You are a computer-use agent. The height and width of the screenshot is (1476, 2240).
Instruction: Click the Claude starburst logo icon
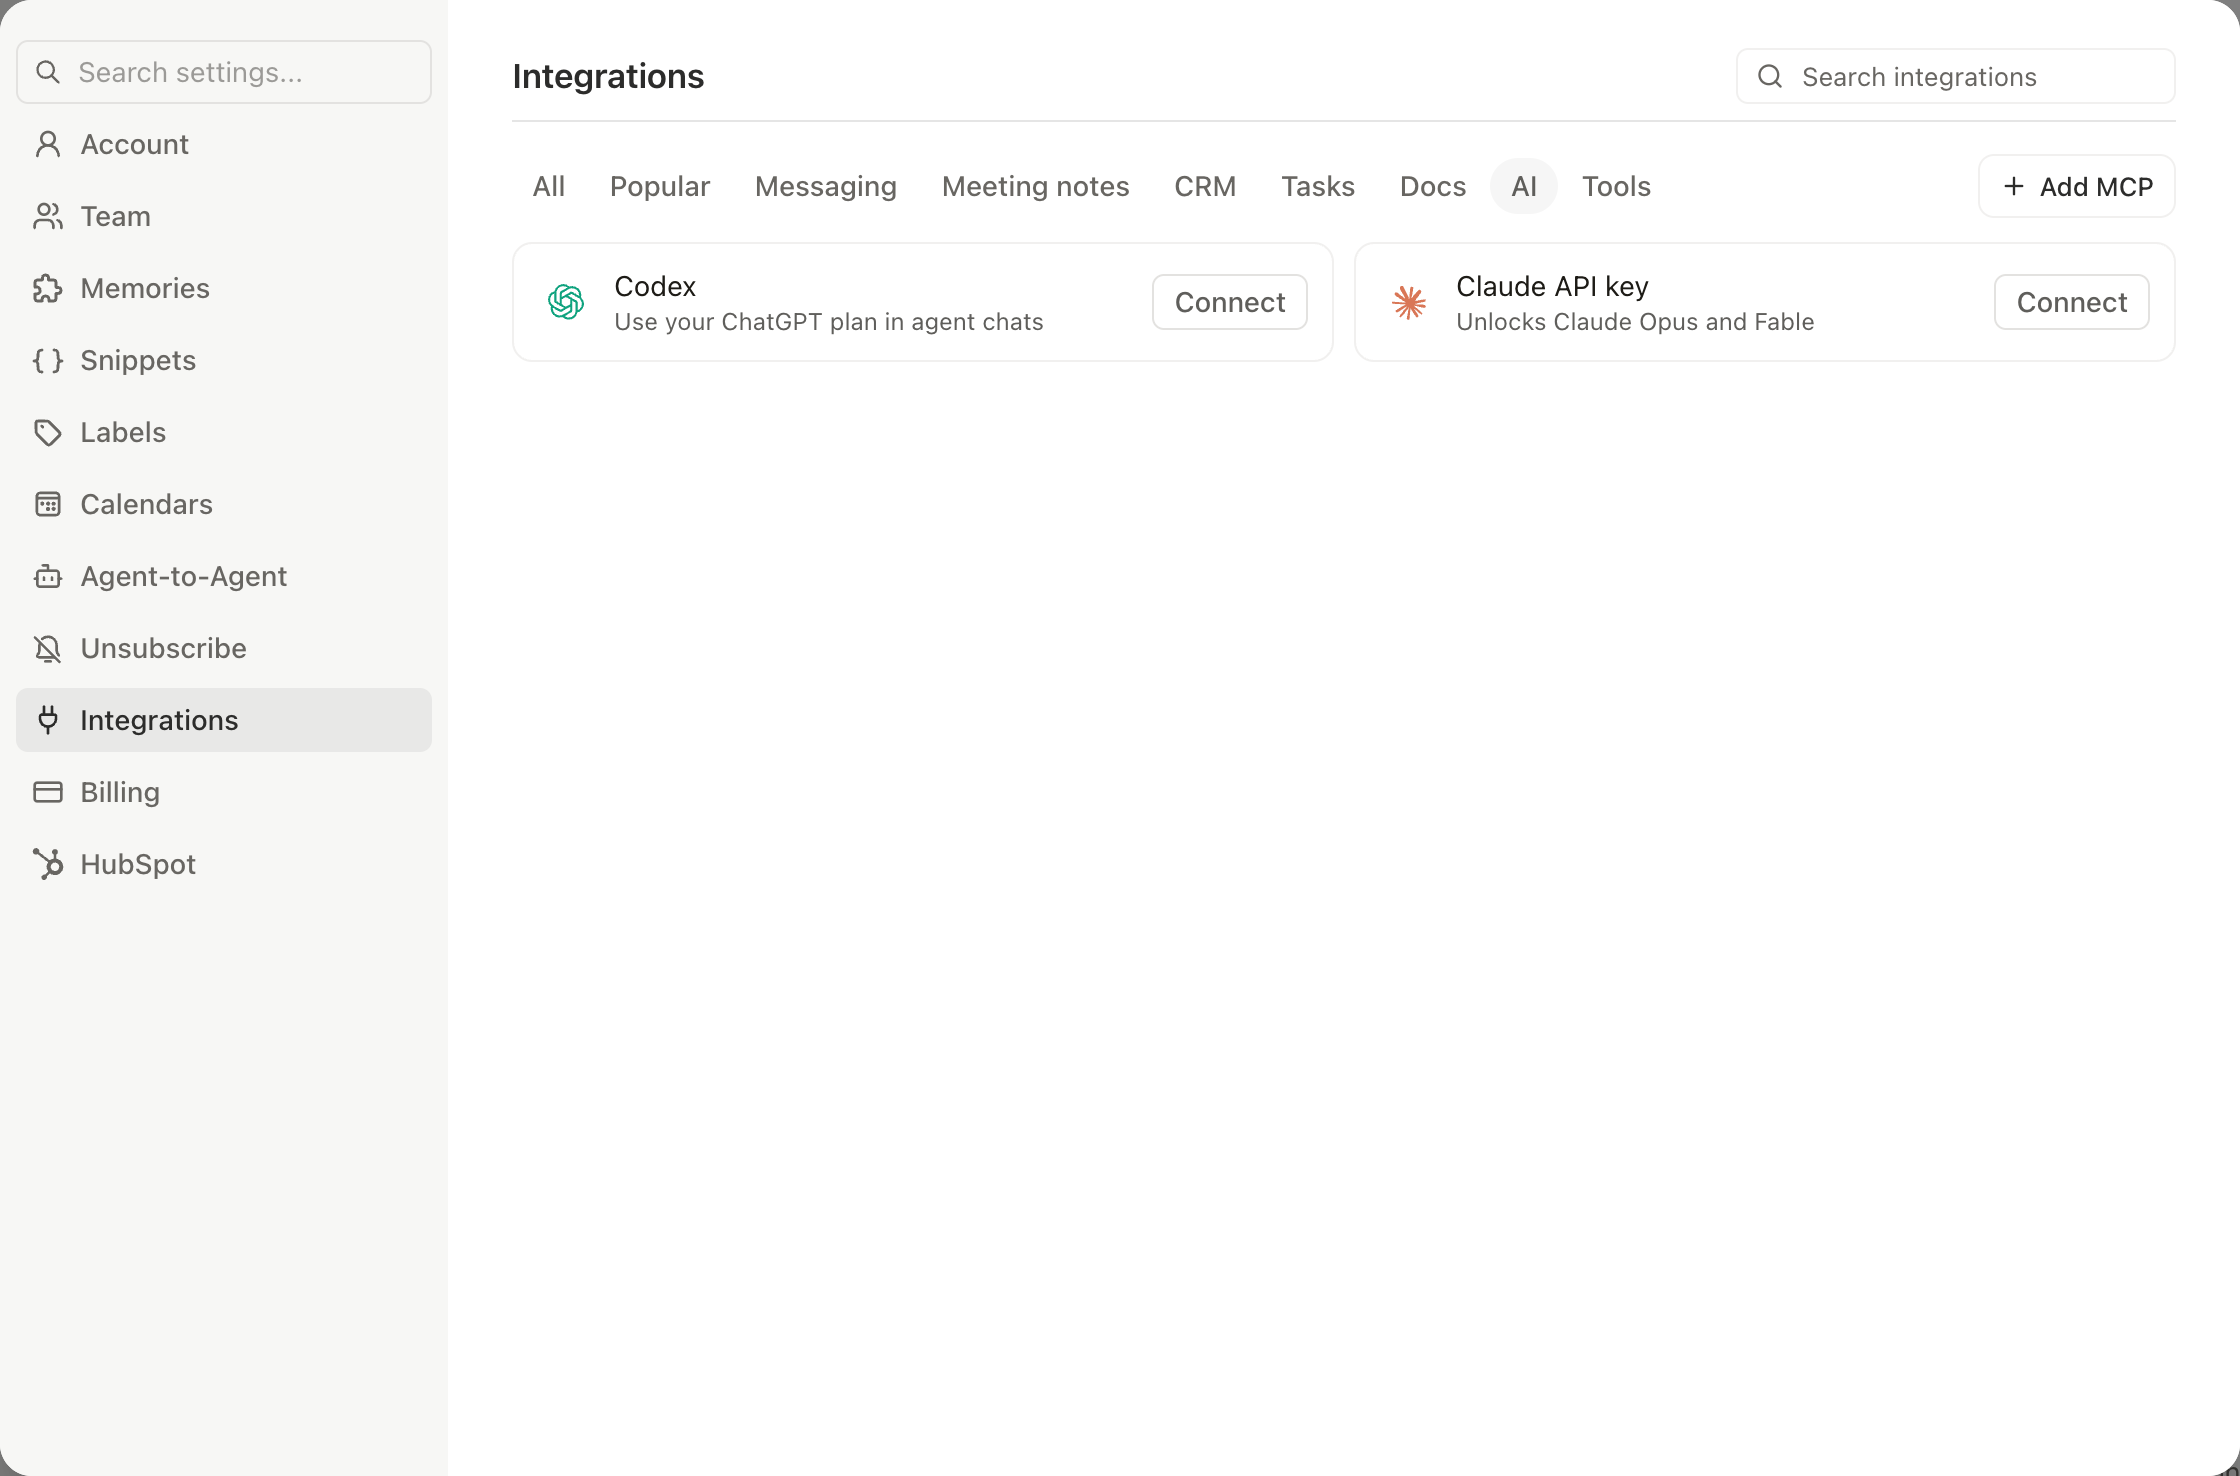click(1408, 302)
